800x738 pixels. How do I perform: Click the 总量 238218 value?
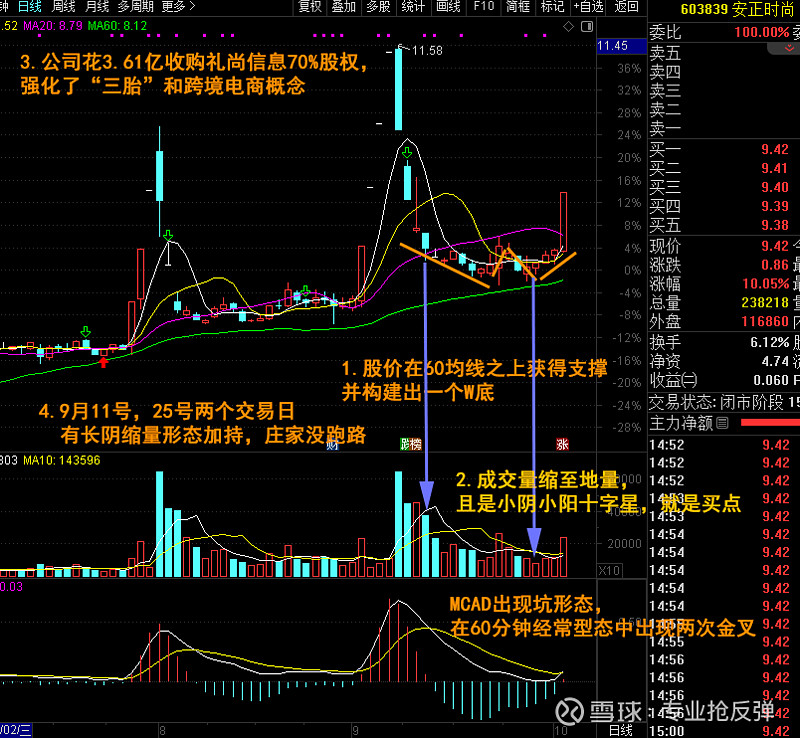coord(765,303)
